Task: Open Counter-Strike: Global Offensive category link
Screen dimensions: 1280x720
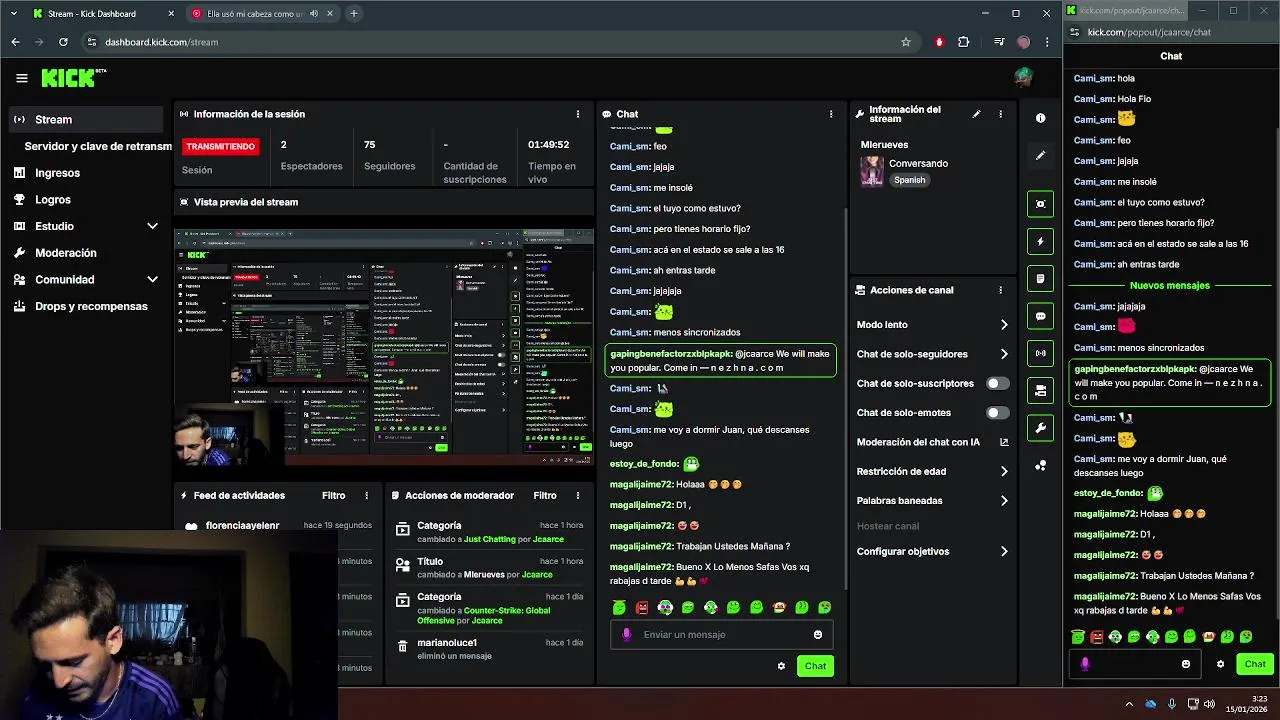Action: click(x=483, y=615)
